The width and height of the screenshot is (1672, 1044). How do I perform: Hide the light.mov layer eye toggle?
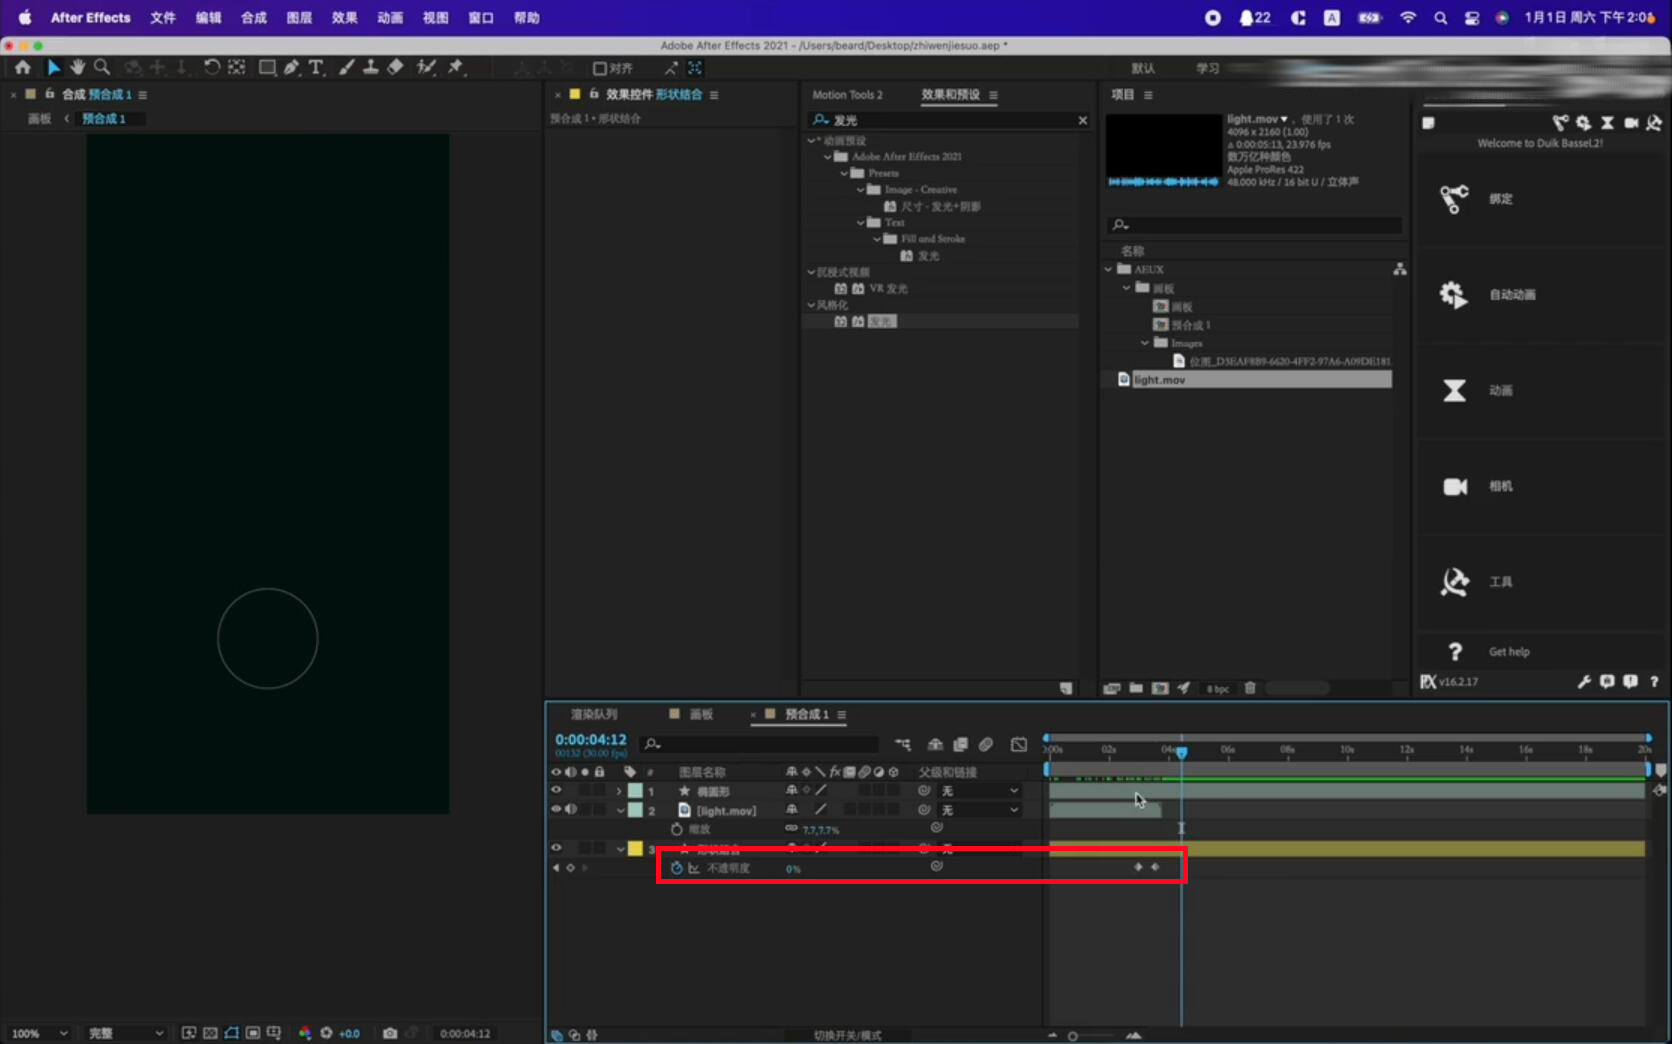[x=556, y=810]
